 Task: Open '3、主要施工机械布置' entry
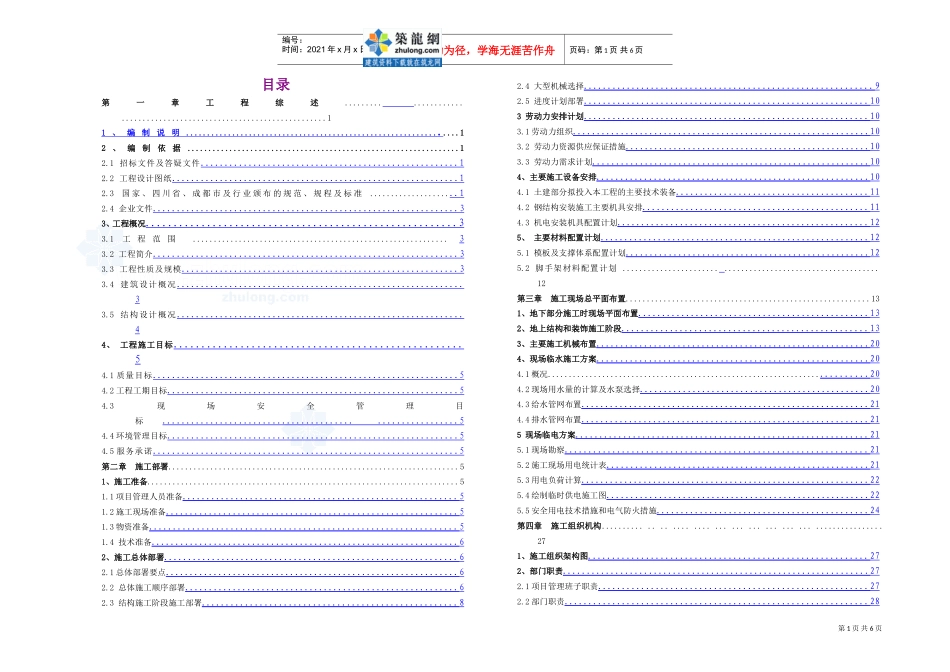click(698, 344)
